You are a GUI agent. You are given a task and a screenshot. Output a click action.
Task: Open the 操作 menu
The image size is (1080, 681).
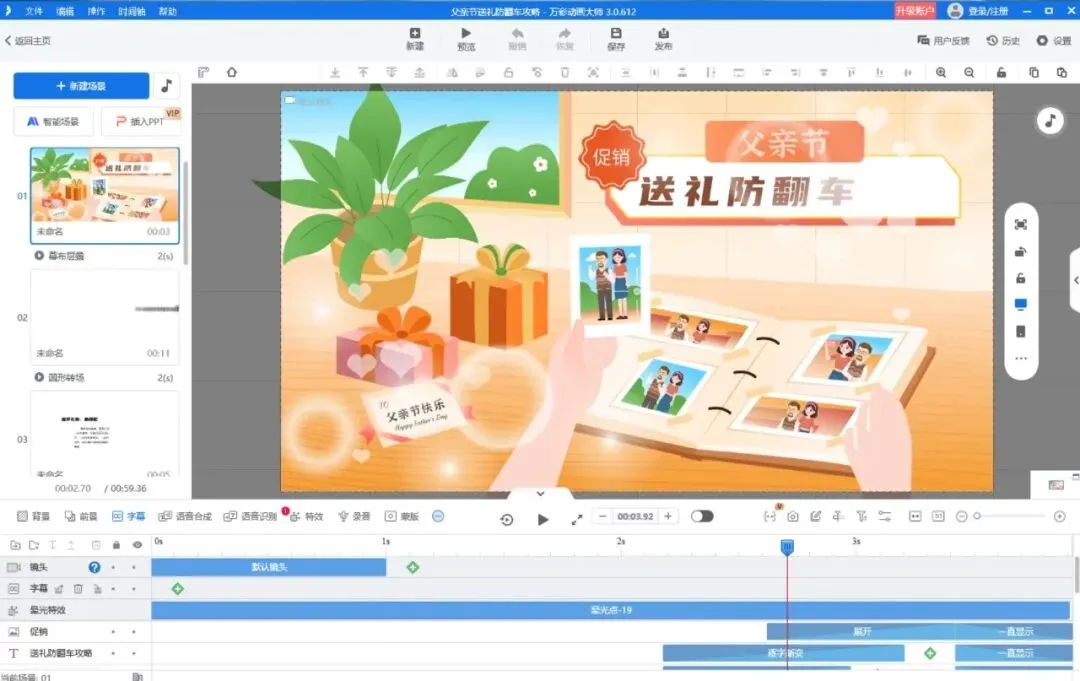point(96,11)
